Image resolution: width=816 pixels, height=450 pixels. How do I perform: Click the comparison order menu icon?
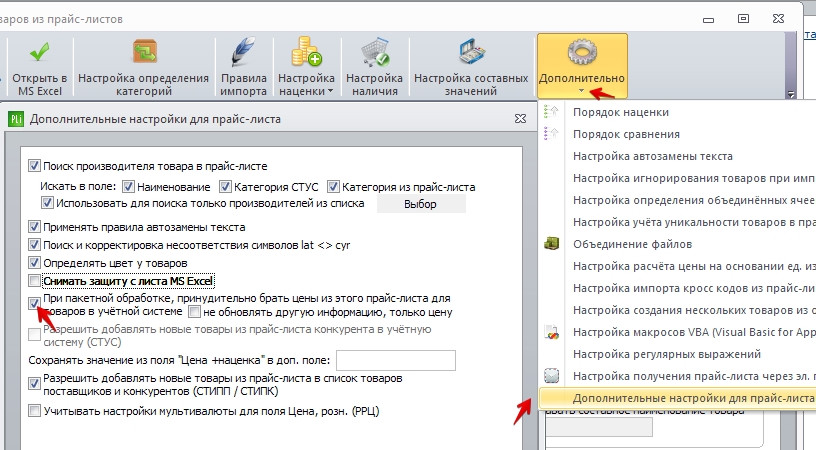tap(551, 134)
